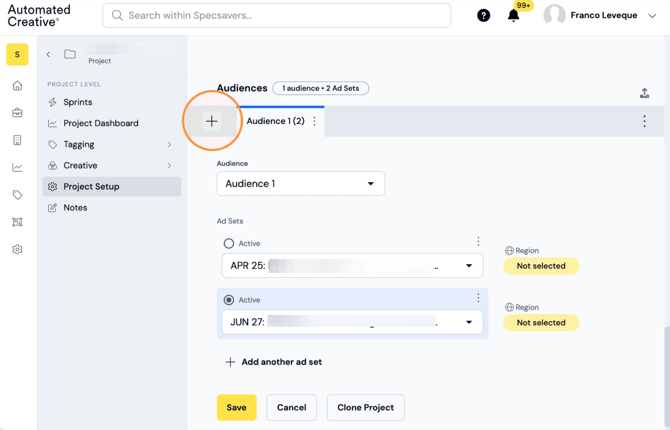Click Not selected region for JUN 27 ad set

[x=541, y=323]
